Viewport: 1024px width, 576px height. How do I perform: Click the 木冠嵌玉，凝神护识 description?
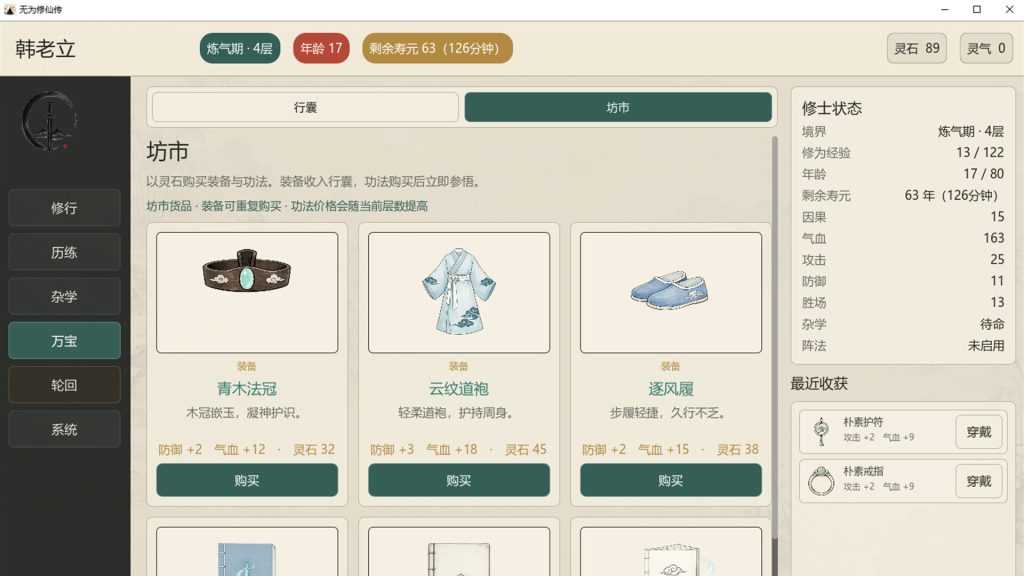tap(247, 413)
